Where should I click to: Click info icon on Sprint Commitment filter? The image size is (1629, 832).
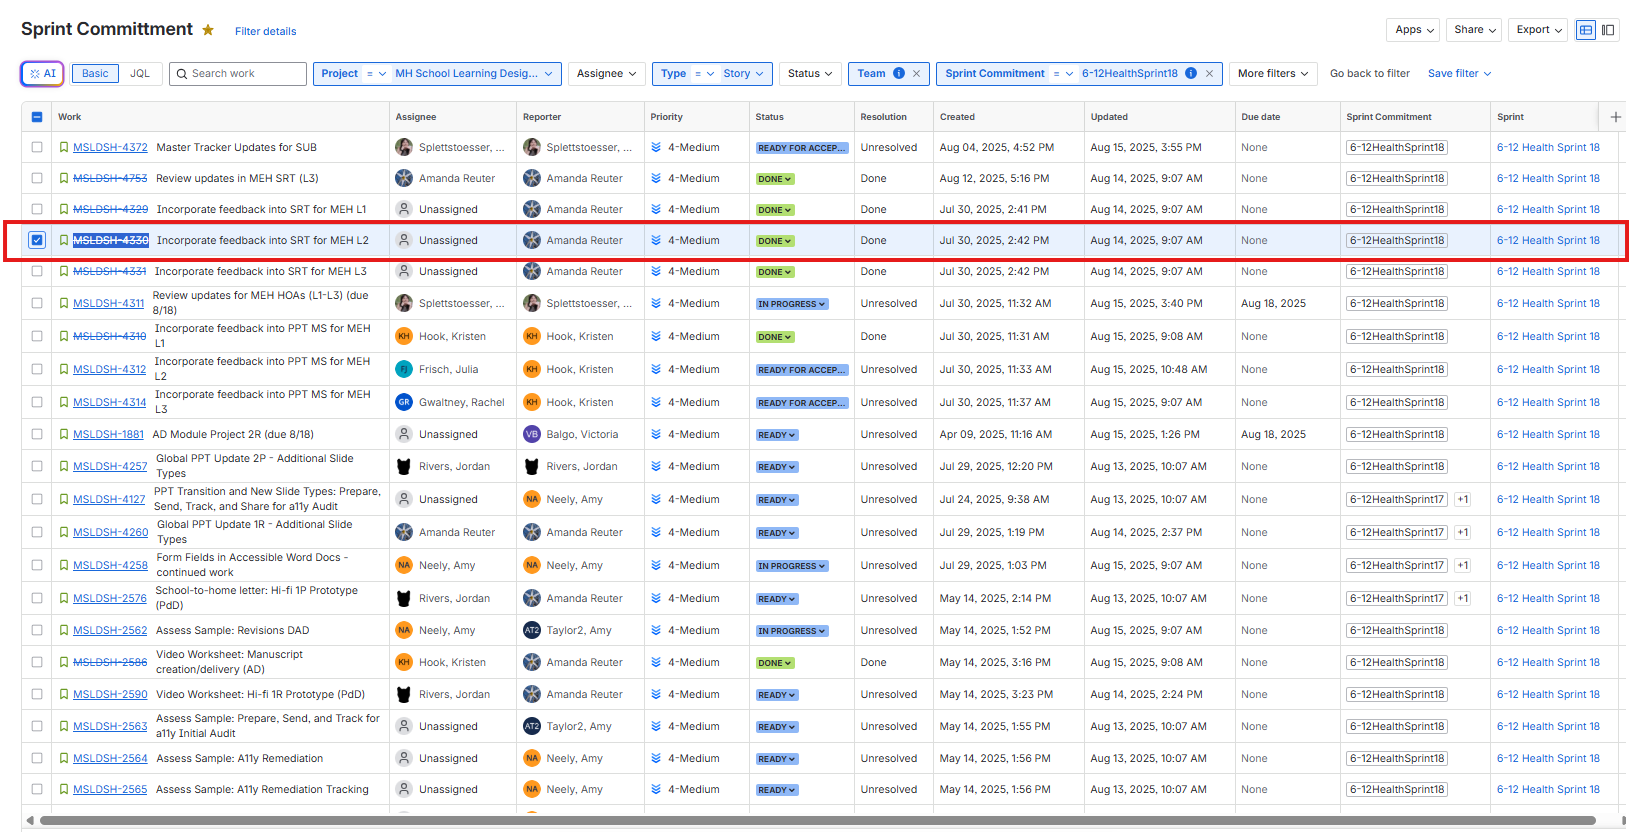pos(1191,73)
